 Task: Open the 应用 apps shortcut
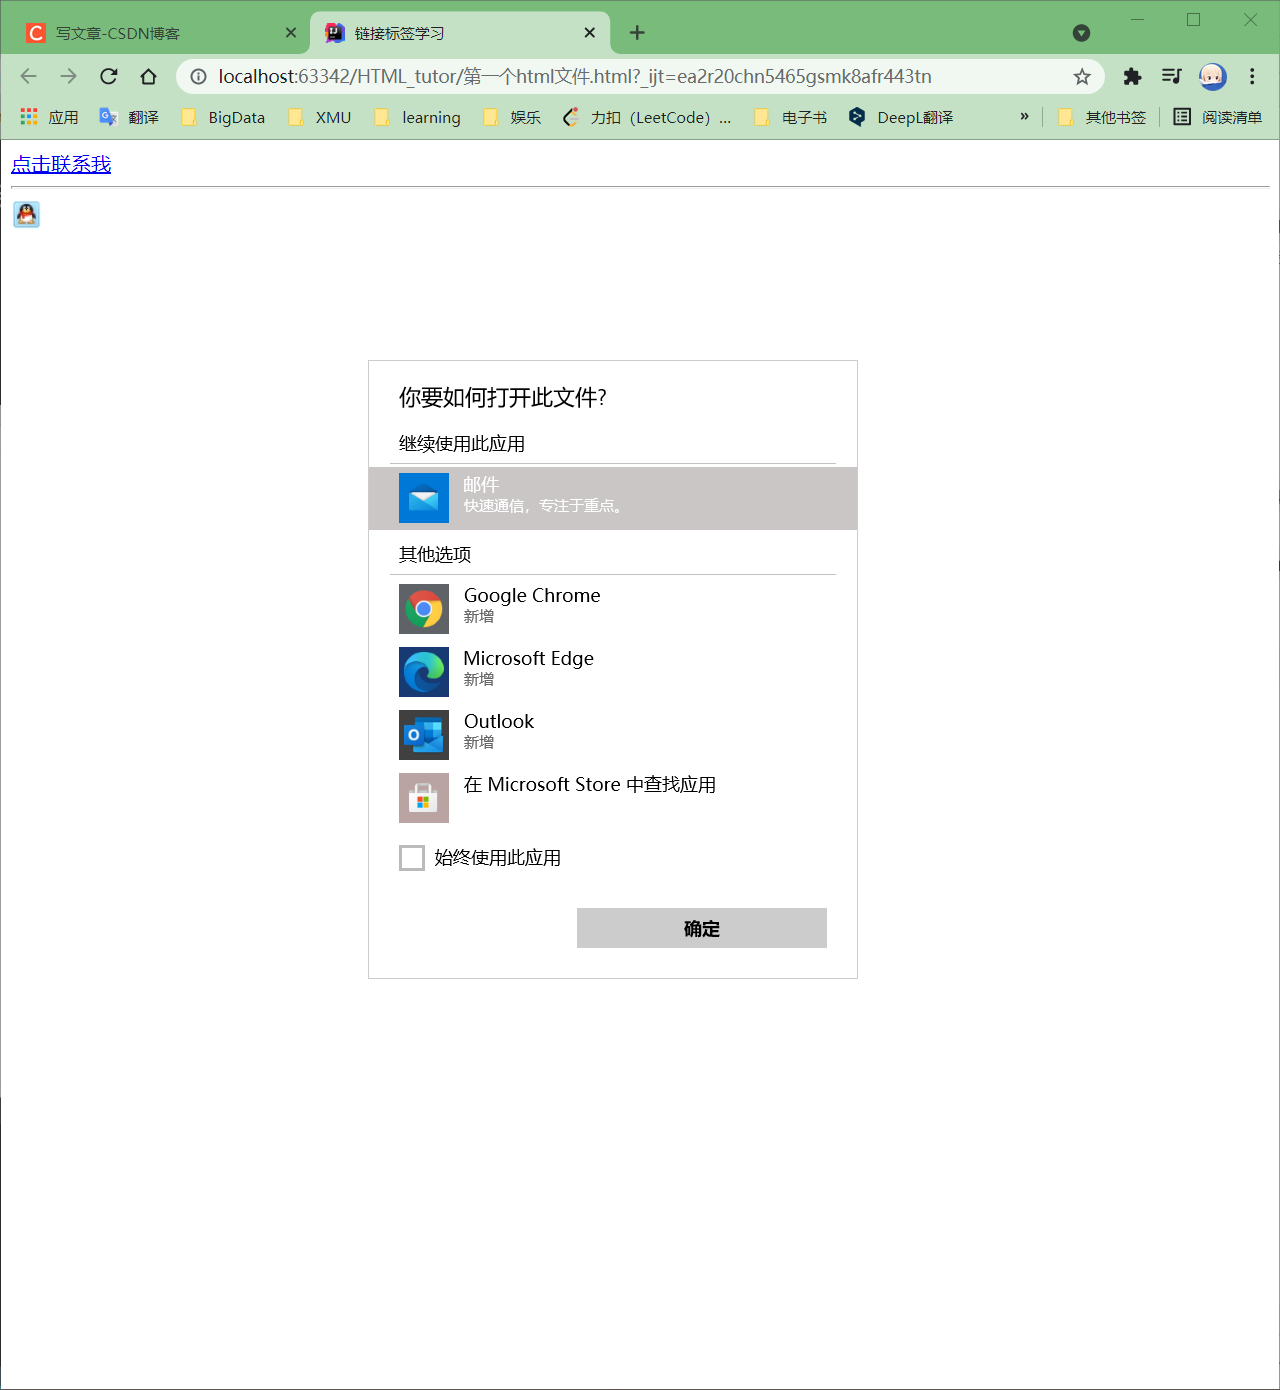coord(49,117)
